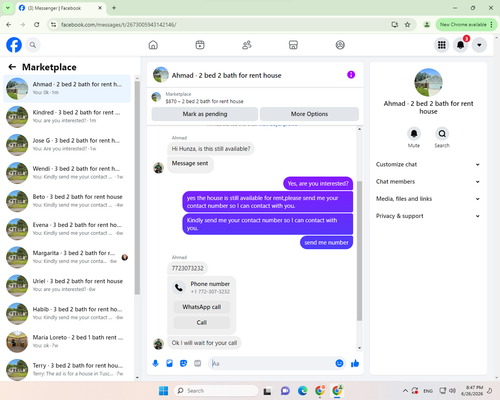The image size is (500, 400).
Task: Expand Chat members section
Action: (x=428, y=182)
